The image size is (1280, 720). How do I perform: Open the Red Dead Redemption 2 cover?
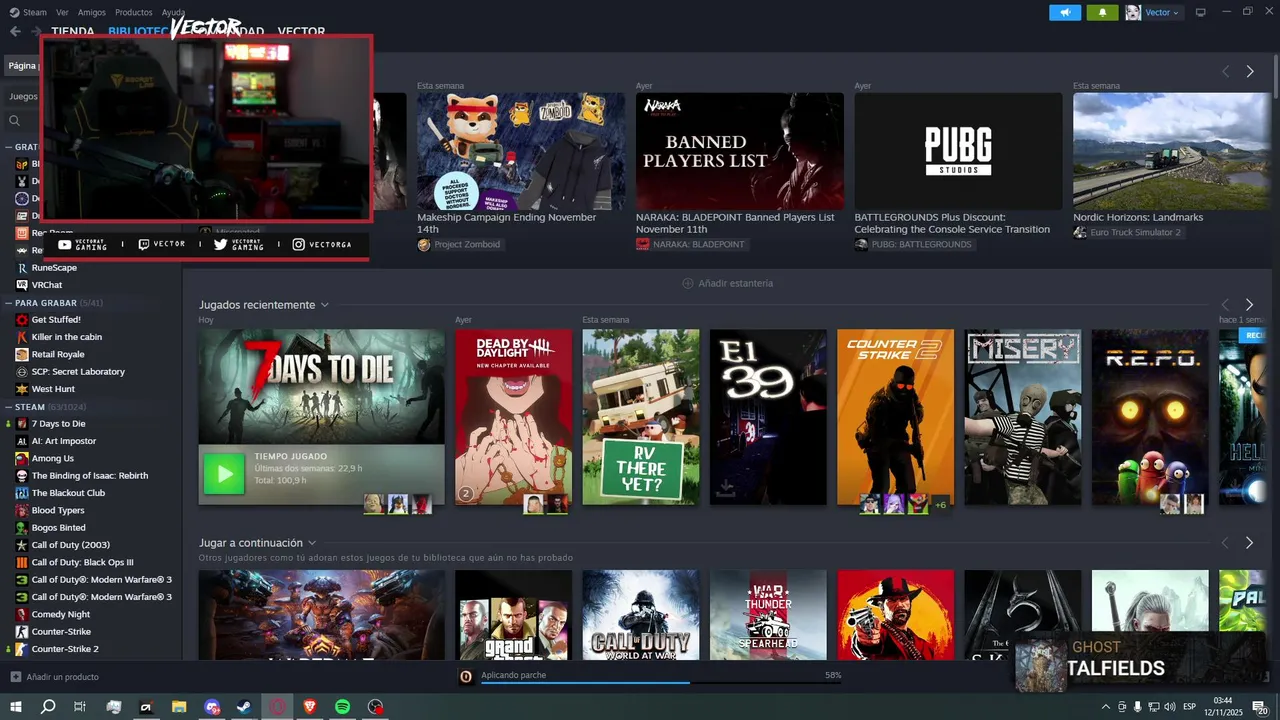pyautogui.click(x=896, y=614)
